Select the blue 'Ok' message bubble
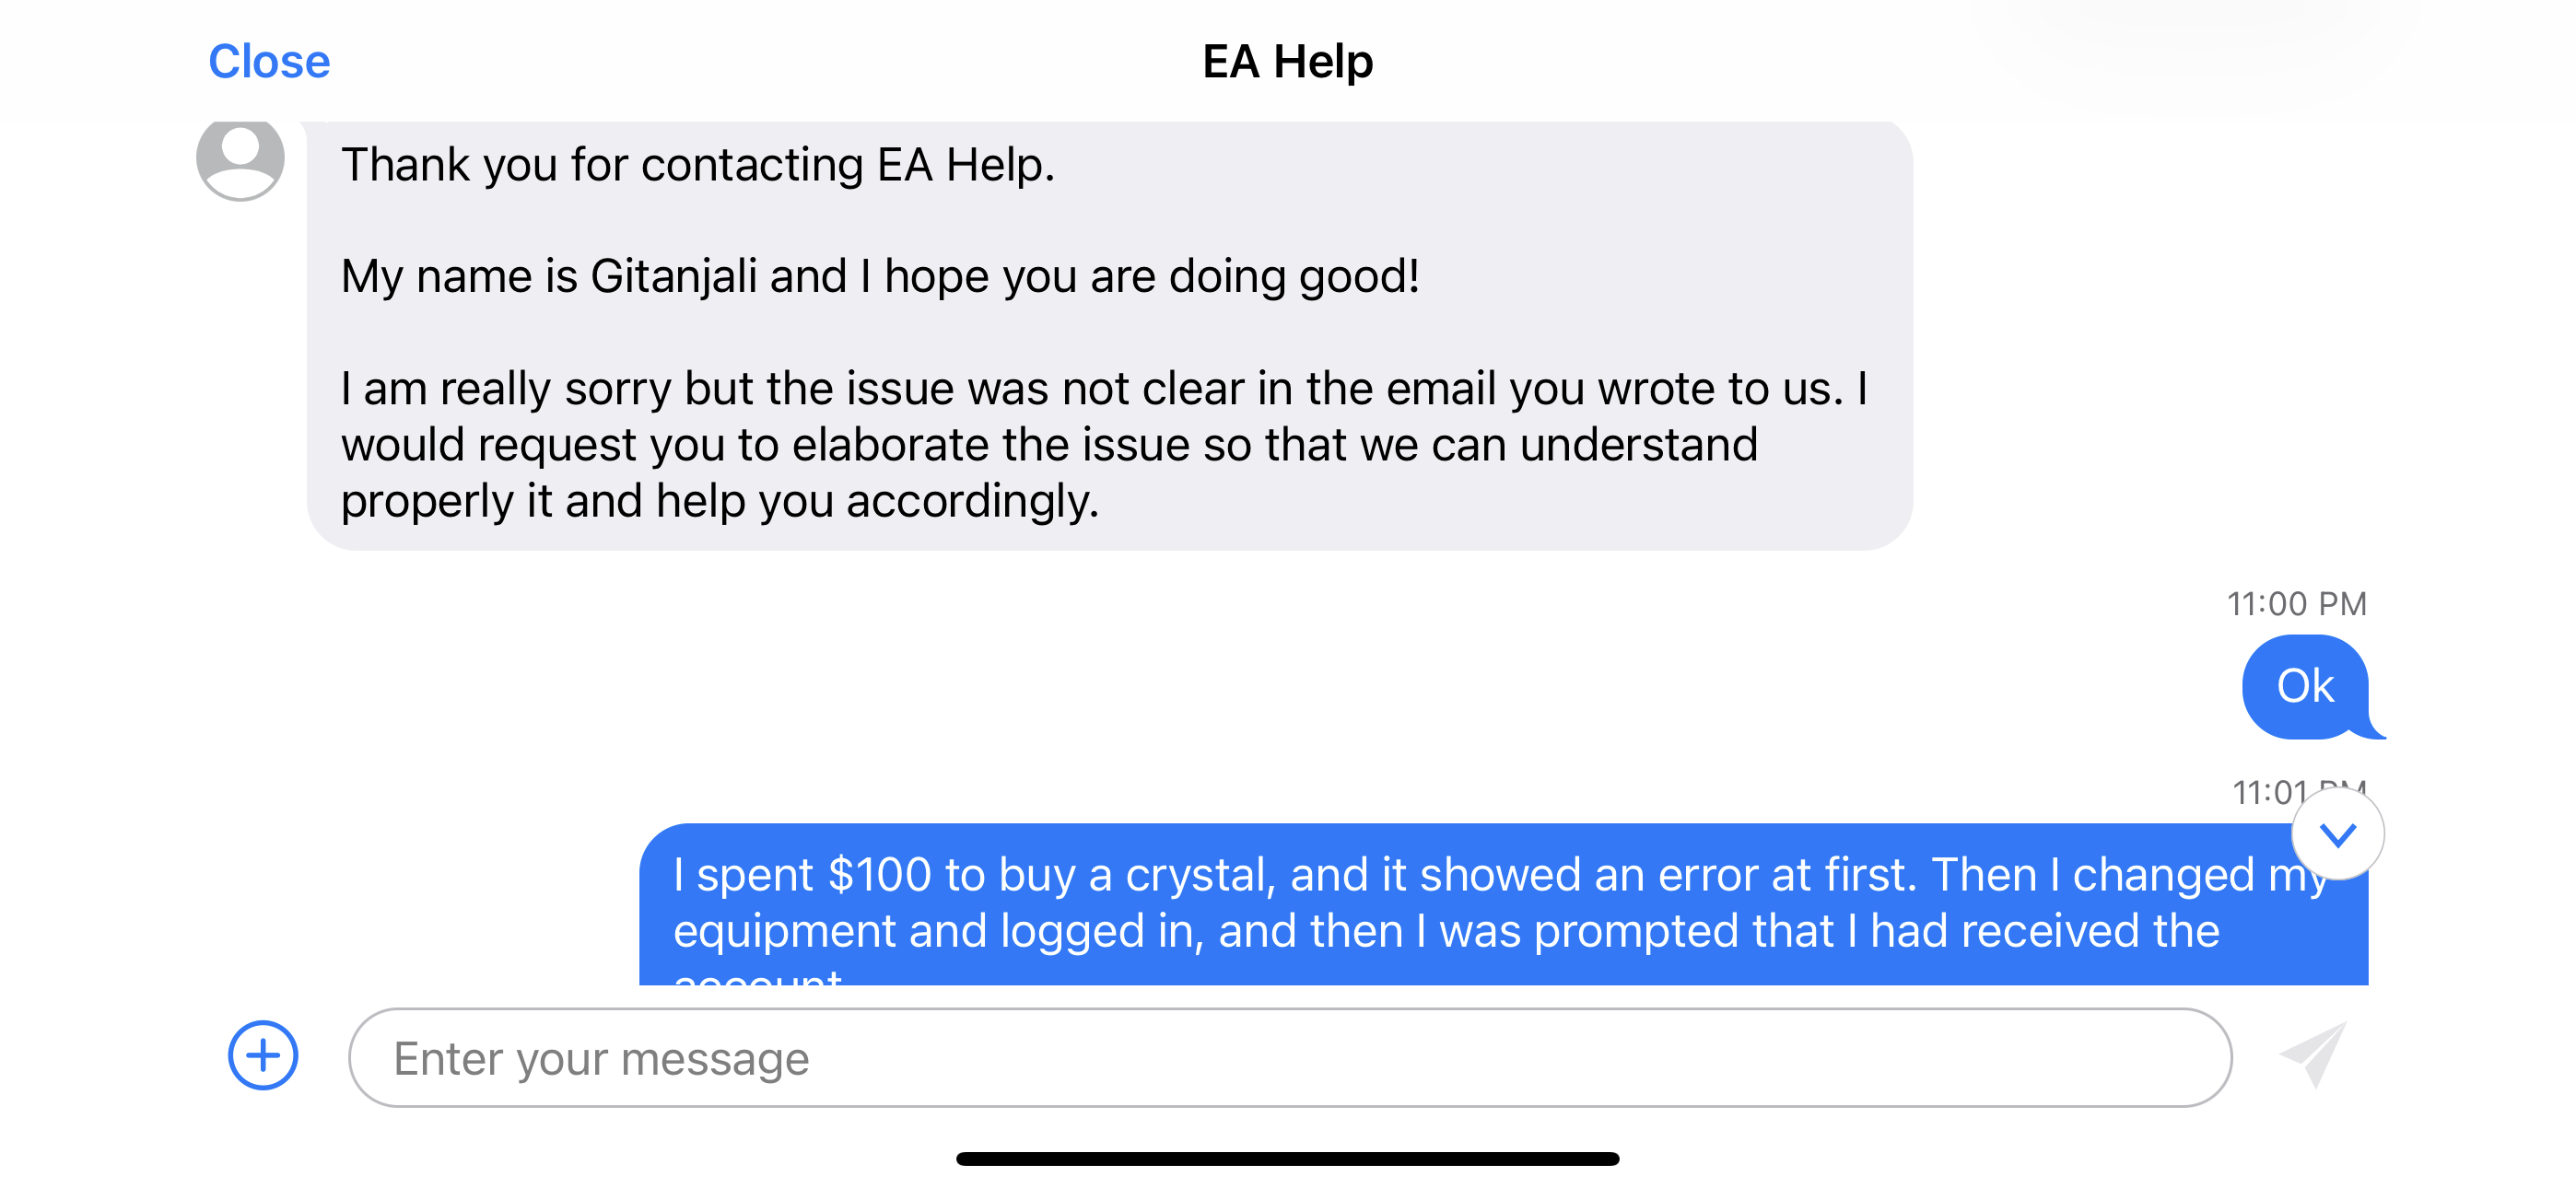 coord(2304,687)
